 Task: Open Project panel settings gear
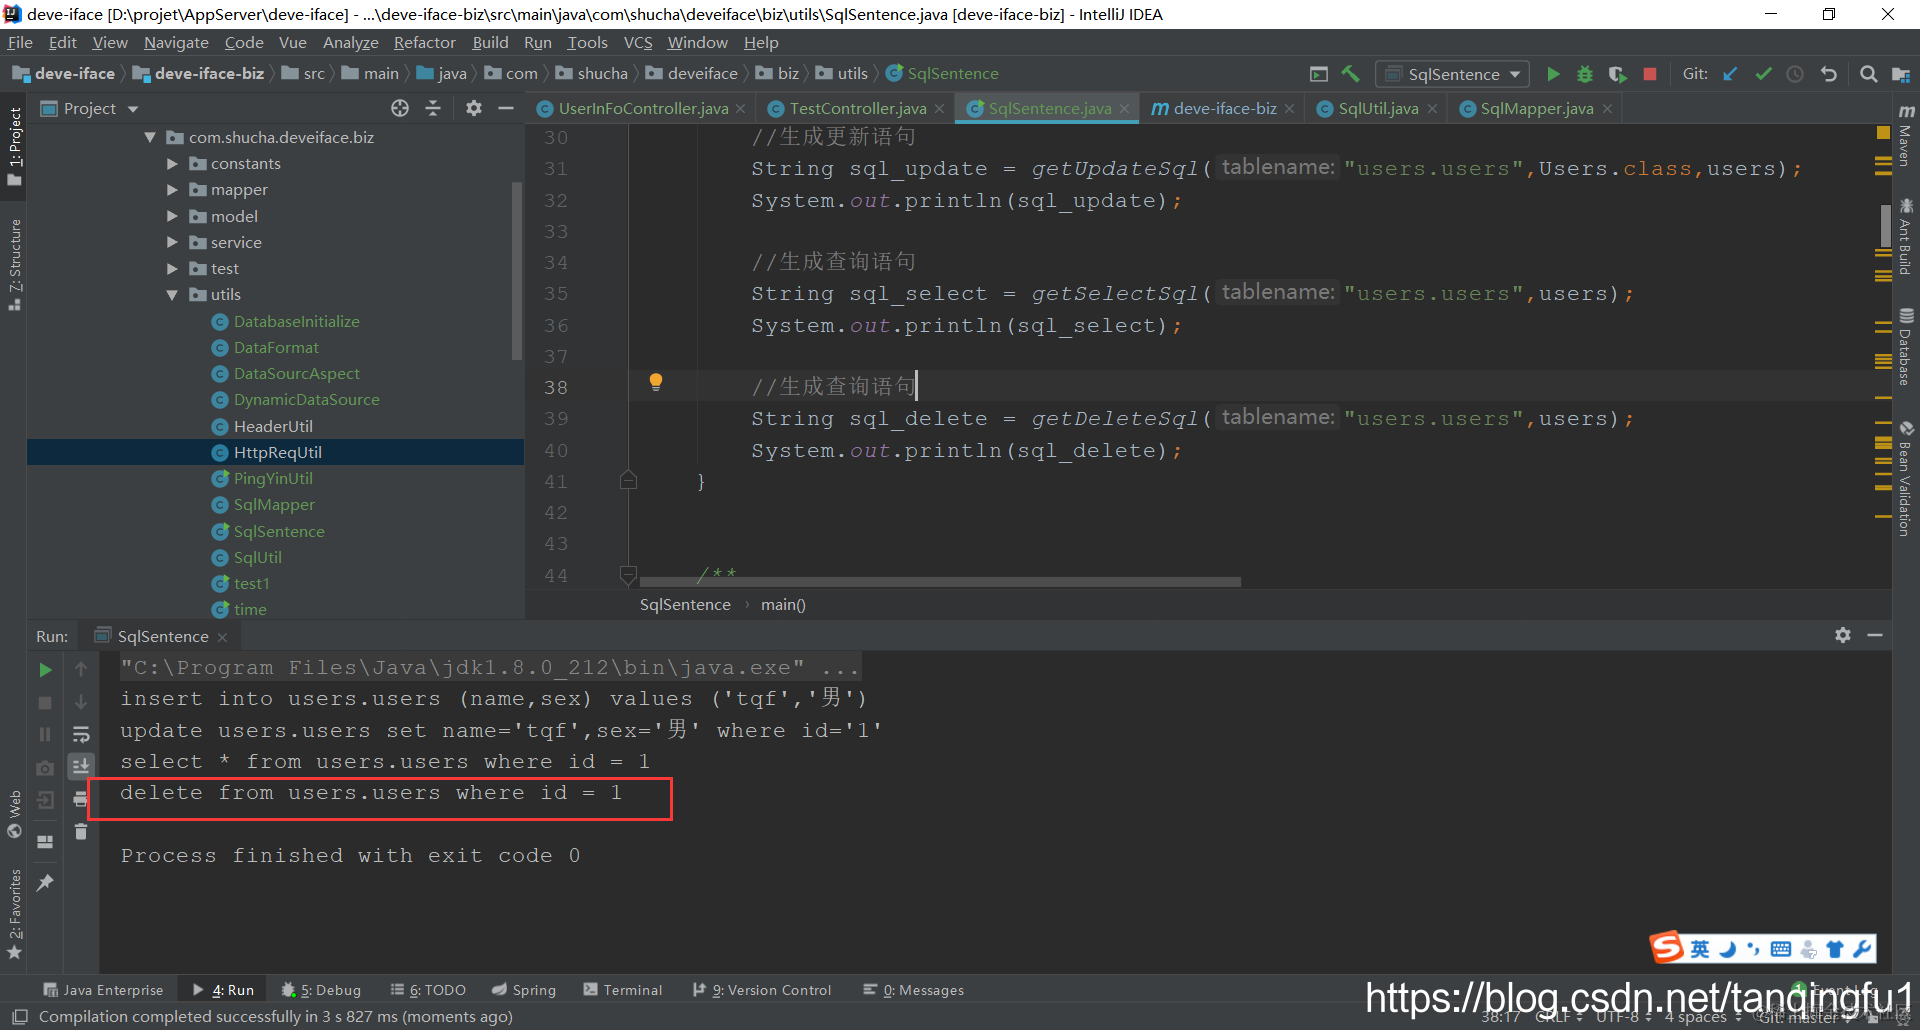tap(474, 108)
